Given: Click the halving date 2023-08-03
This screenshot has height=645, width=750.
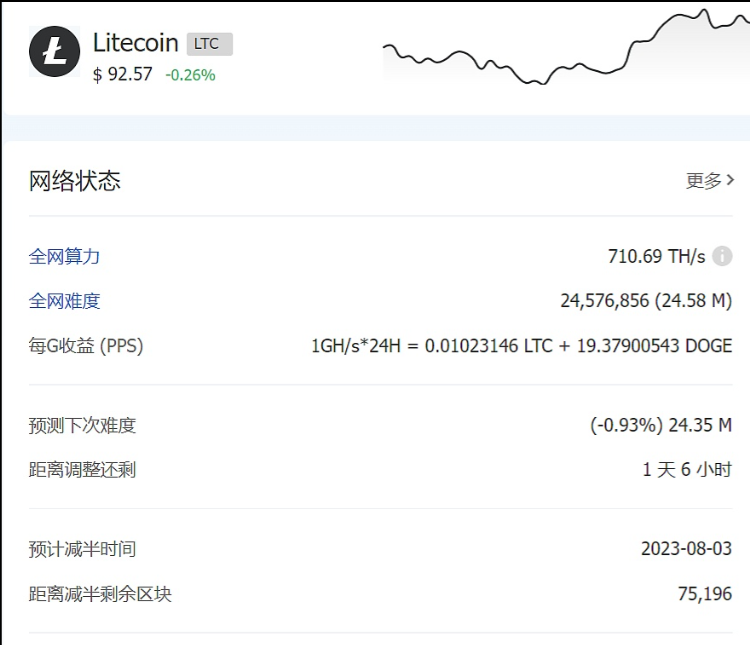Looking at the screenshot, I should [x=686, y=548].
